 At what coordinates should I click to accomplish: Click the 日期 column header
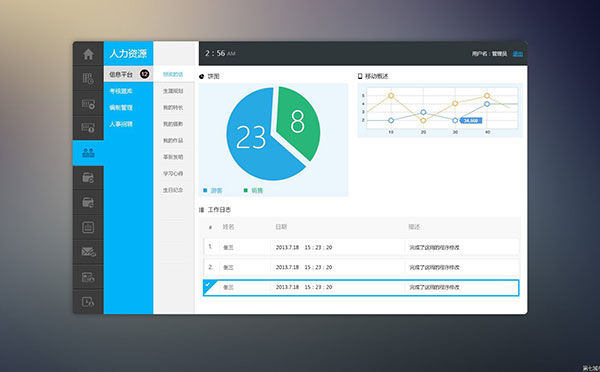click(x=281, y=227)
